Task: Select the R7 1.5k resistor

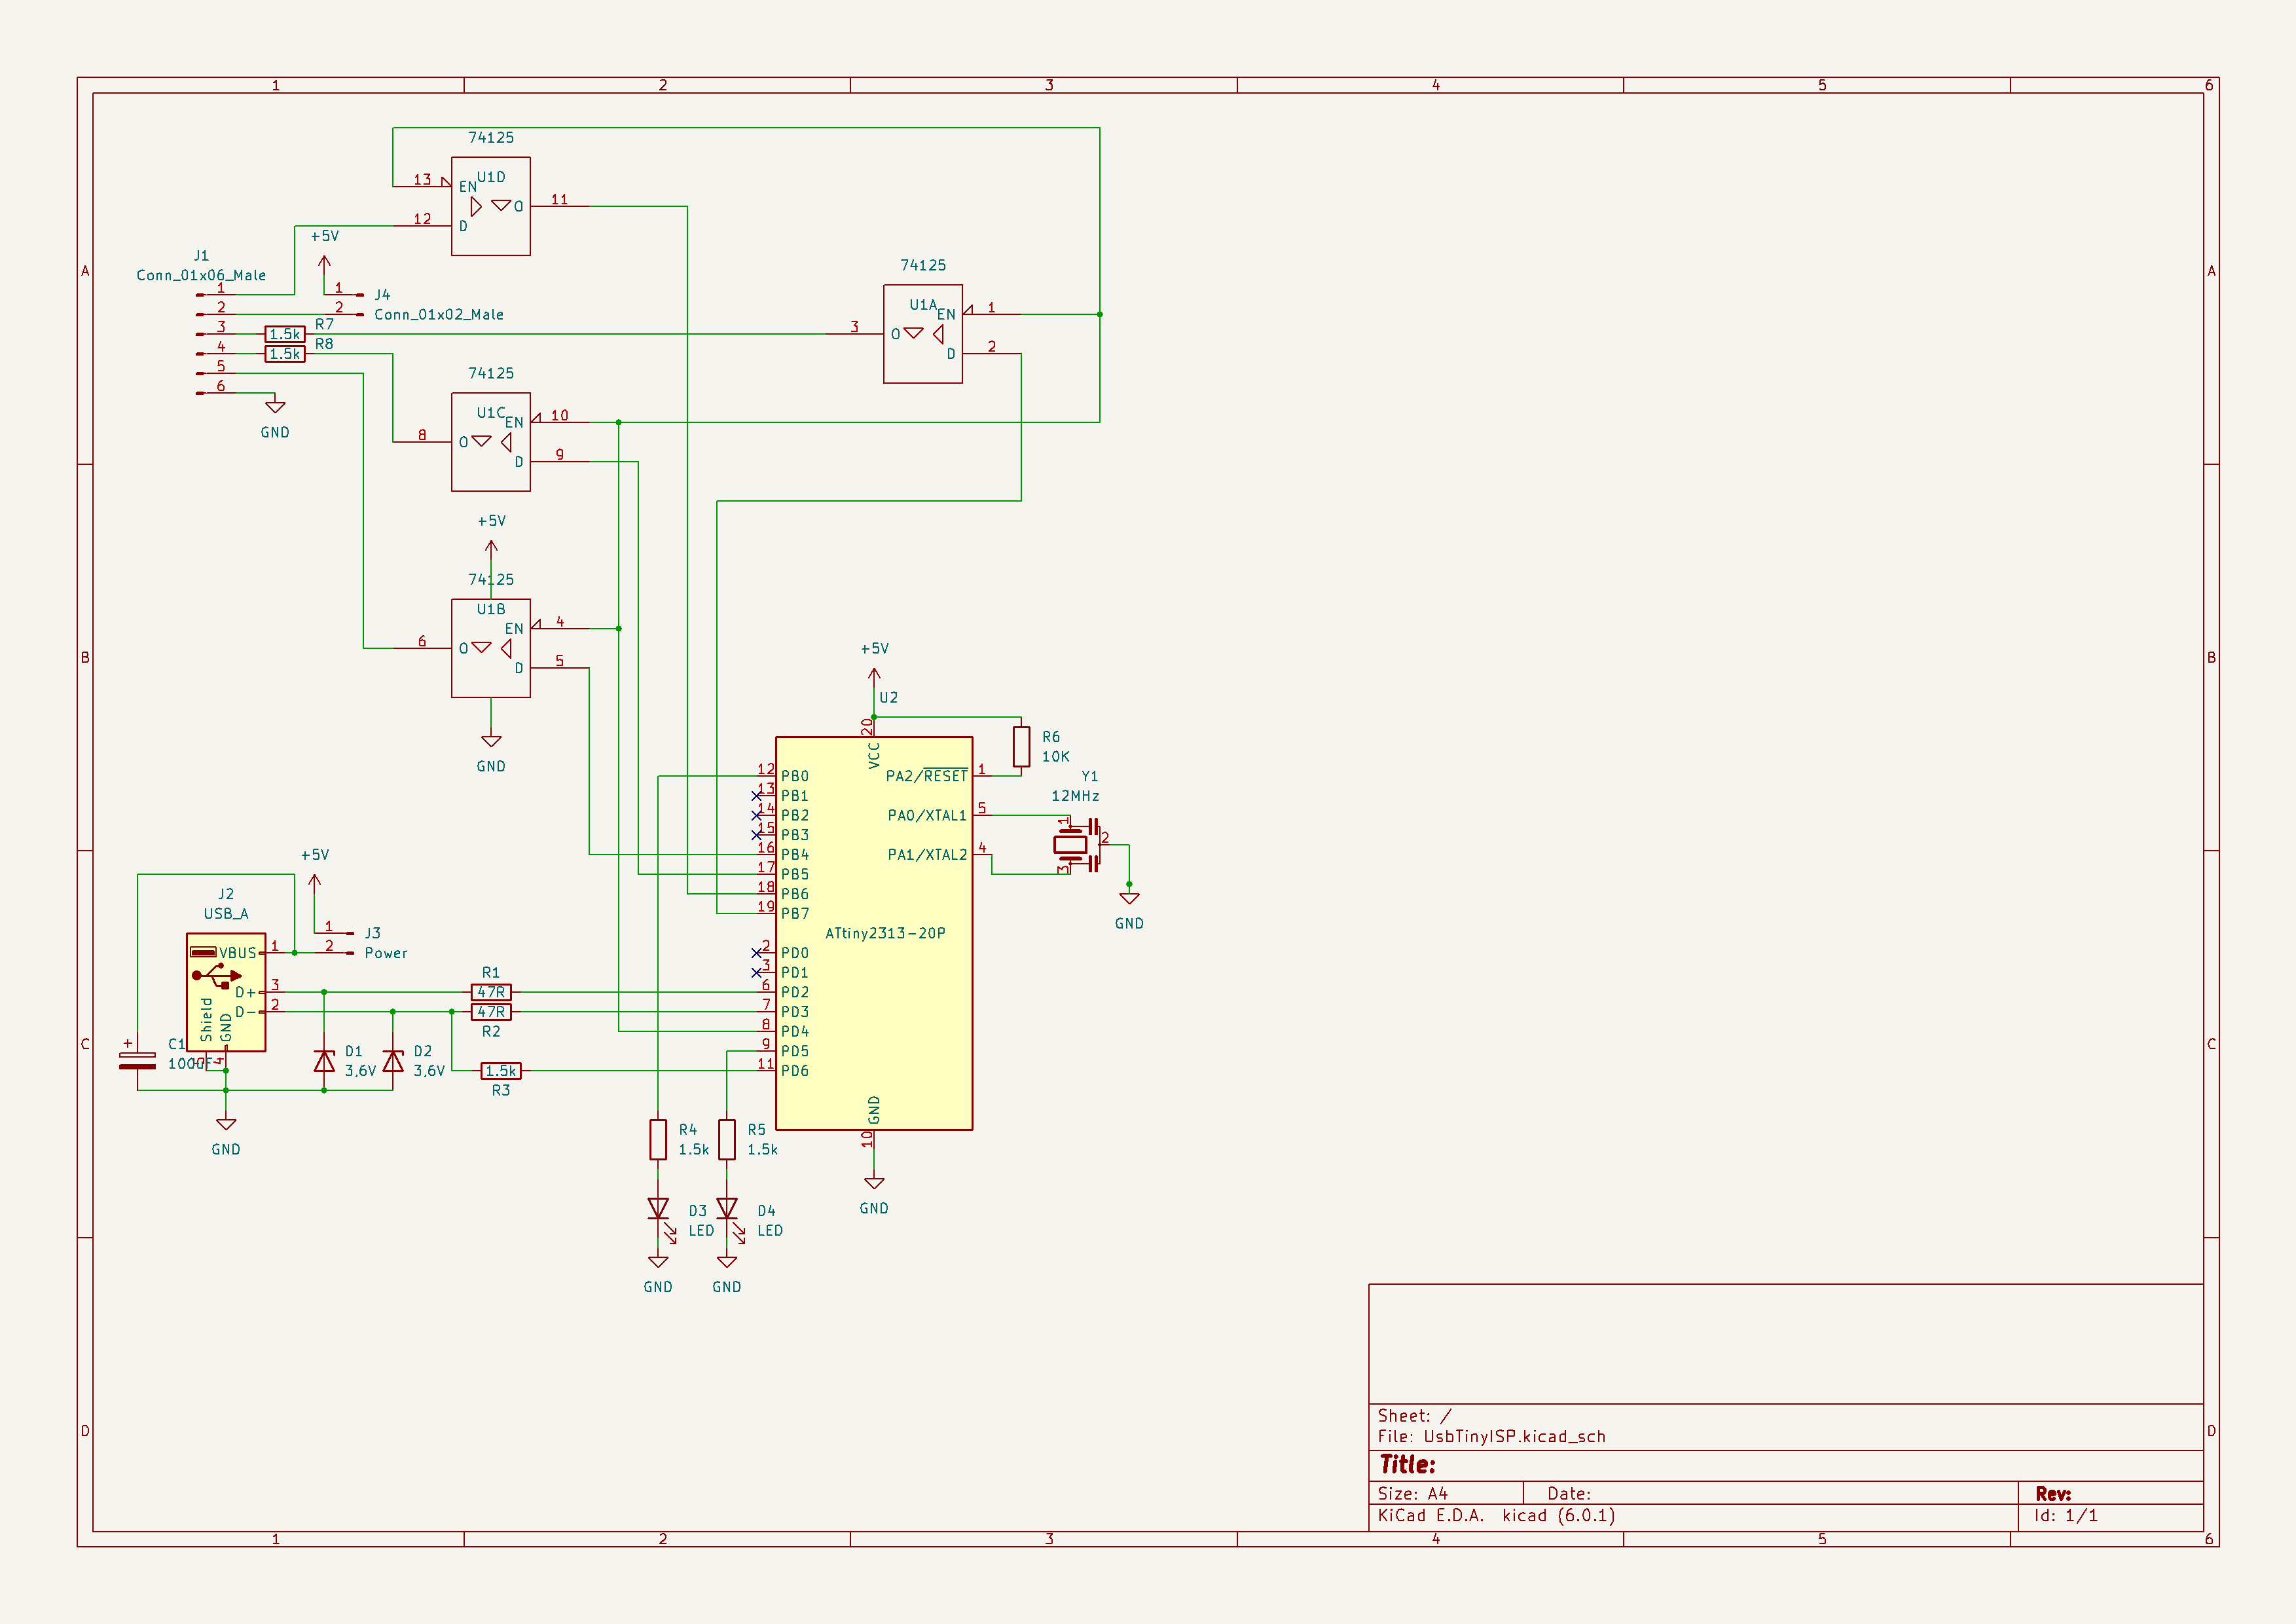Action: [x=285, y=334]
